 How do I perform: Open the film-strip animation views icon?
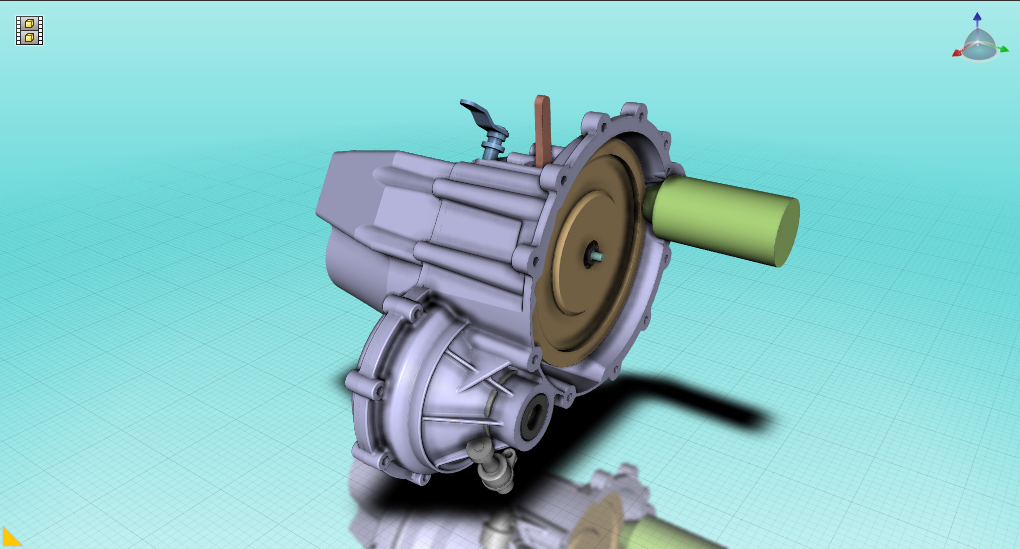pos(29,31)
